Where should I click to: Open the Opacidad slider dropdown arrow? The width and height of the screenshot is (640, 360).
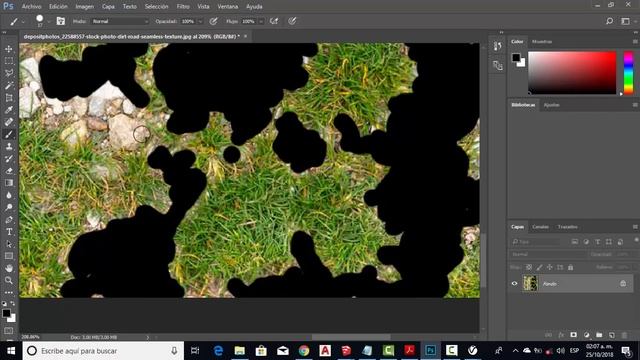point(200,21)
